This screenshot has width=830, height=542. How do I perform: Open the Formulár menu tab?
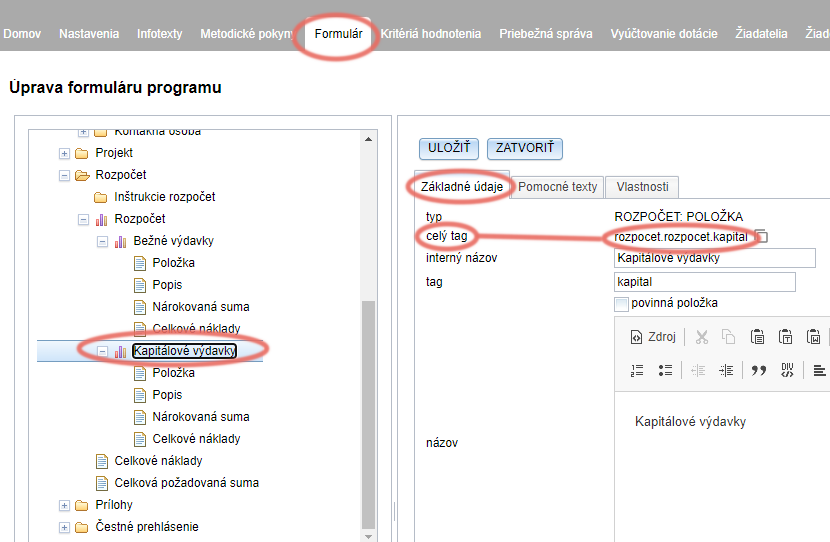point(338,34)
